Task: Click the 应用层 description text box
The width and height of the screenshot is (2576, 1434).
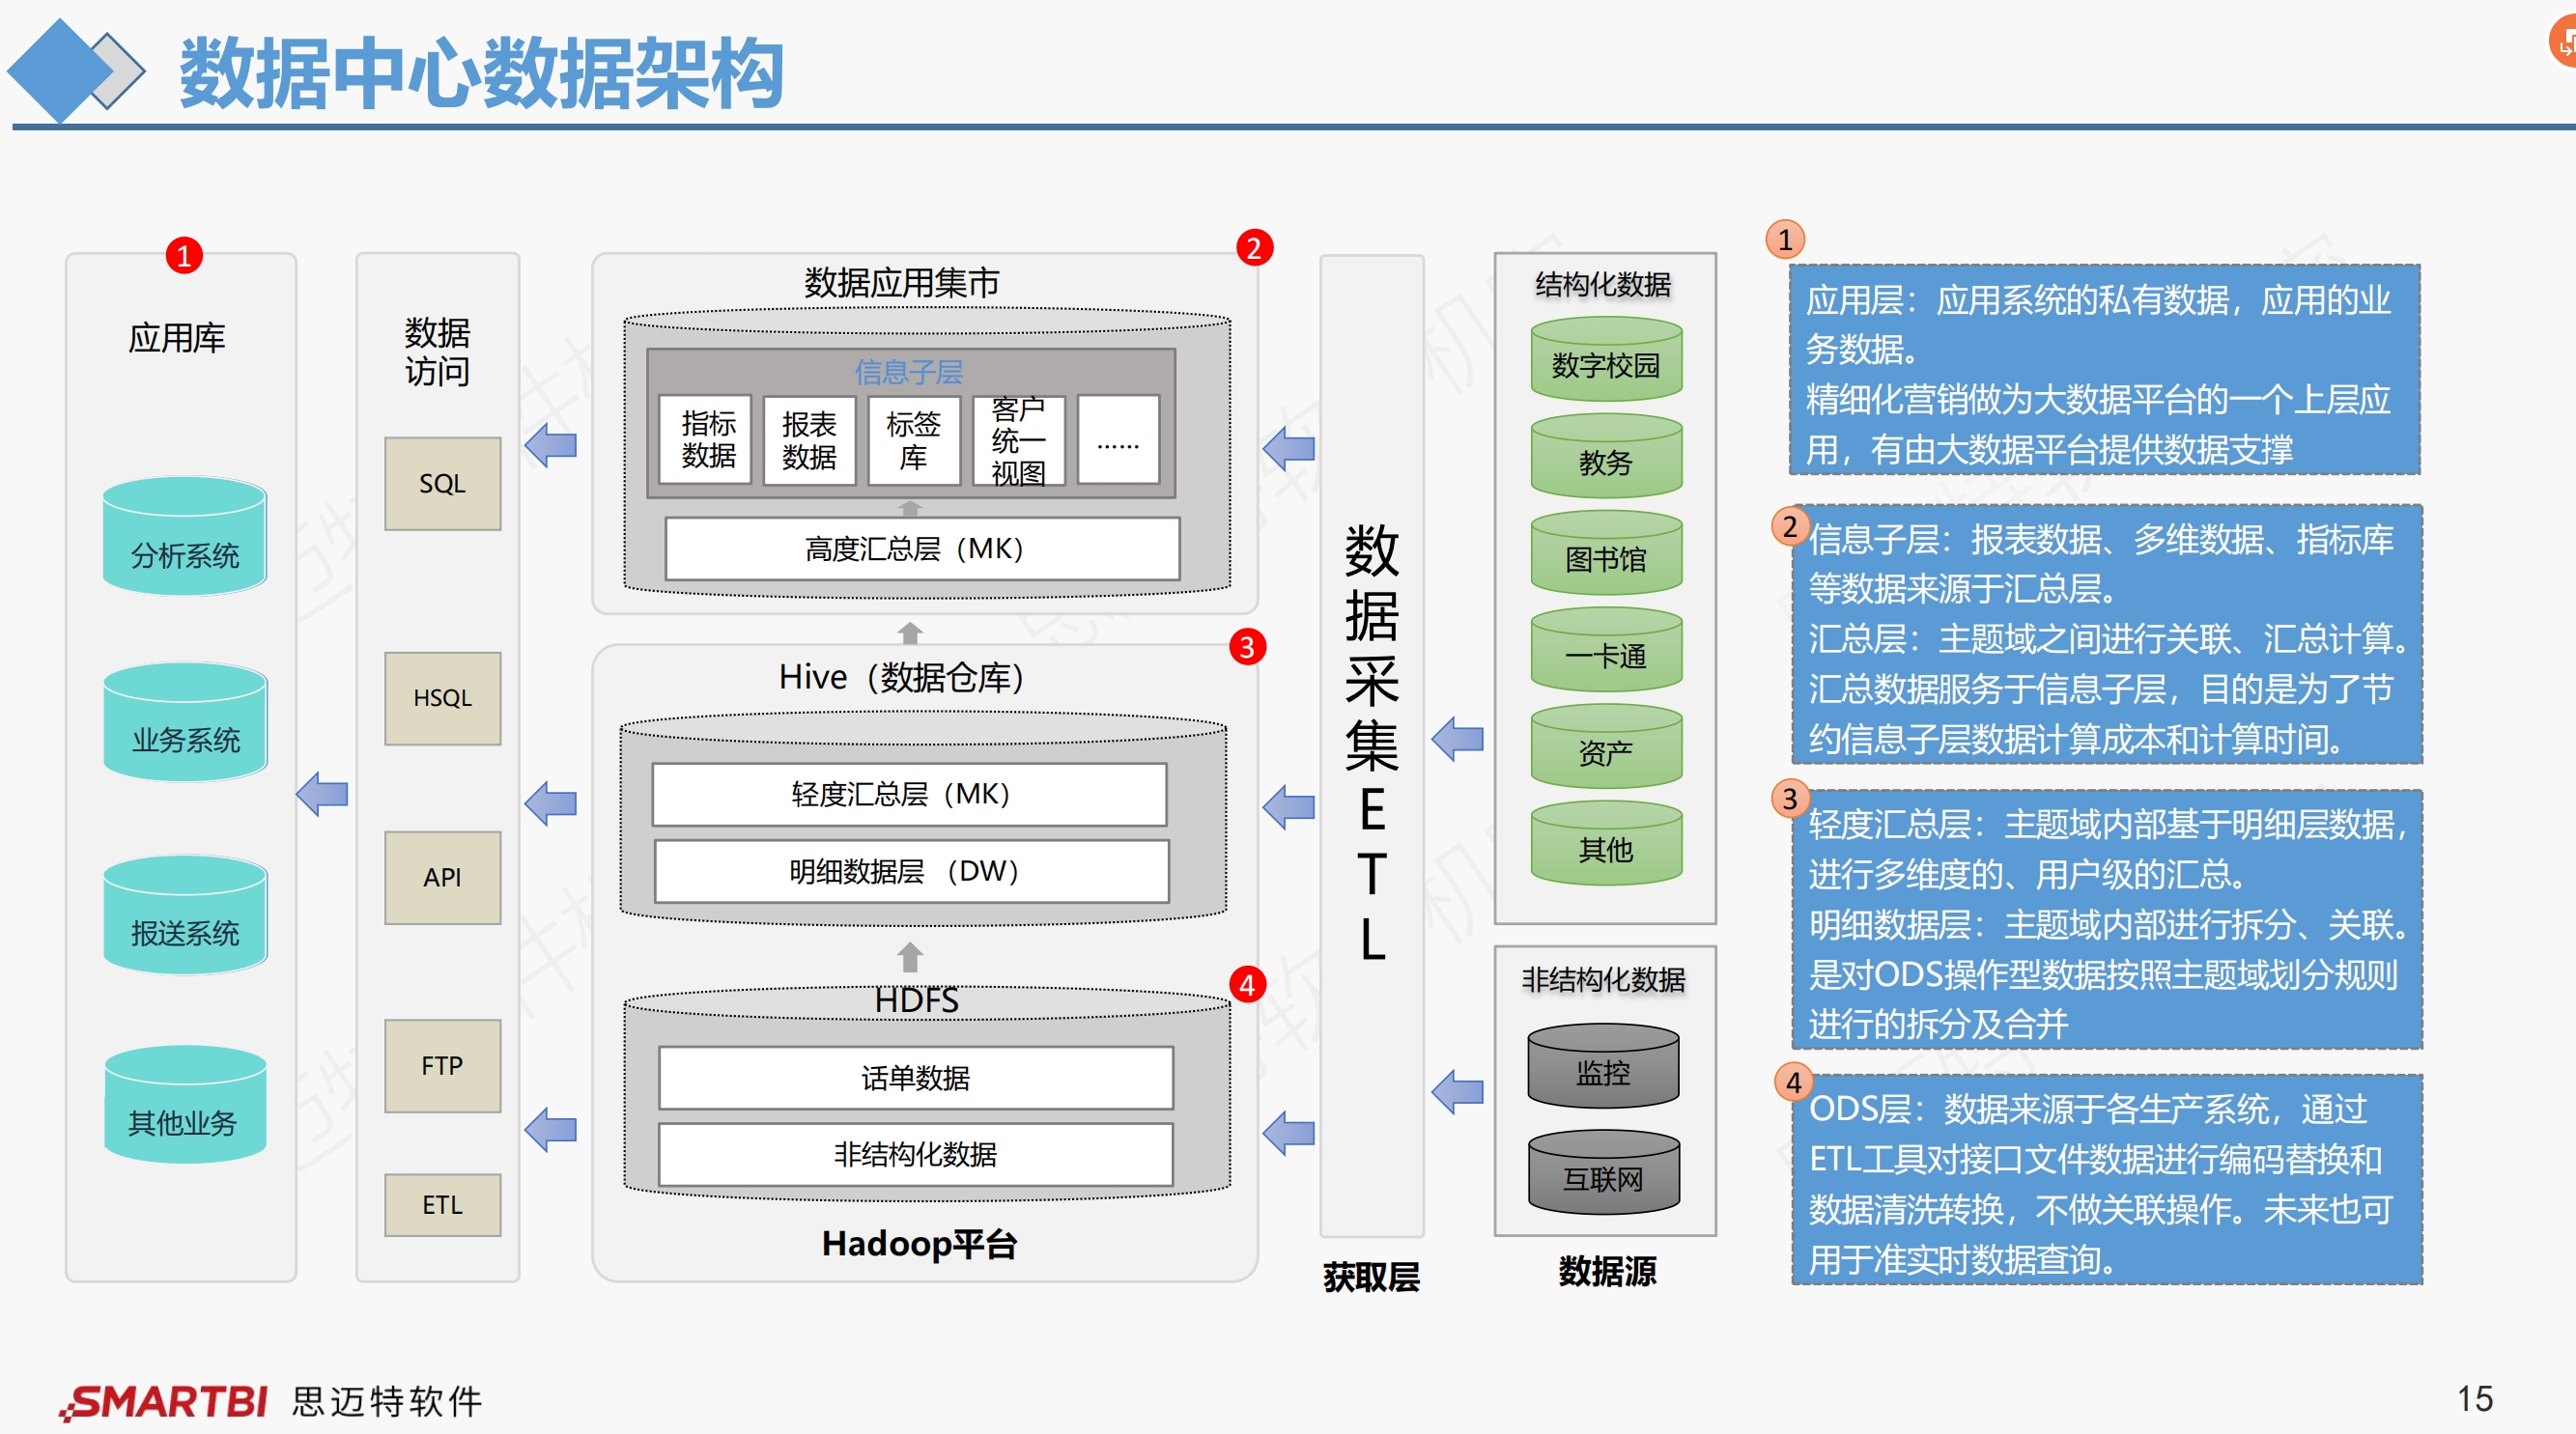Action: click(x=2104, y=370)
